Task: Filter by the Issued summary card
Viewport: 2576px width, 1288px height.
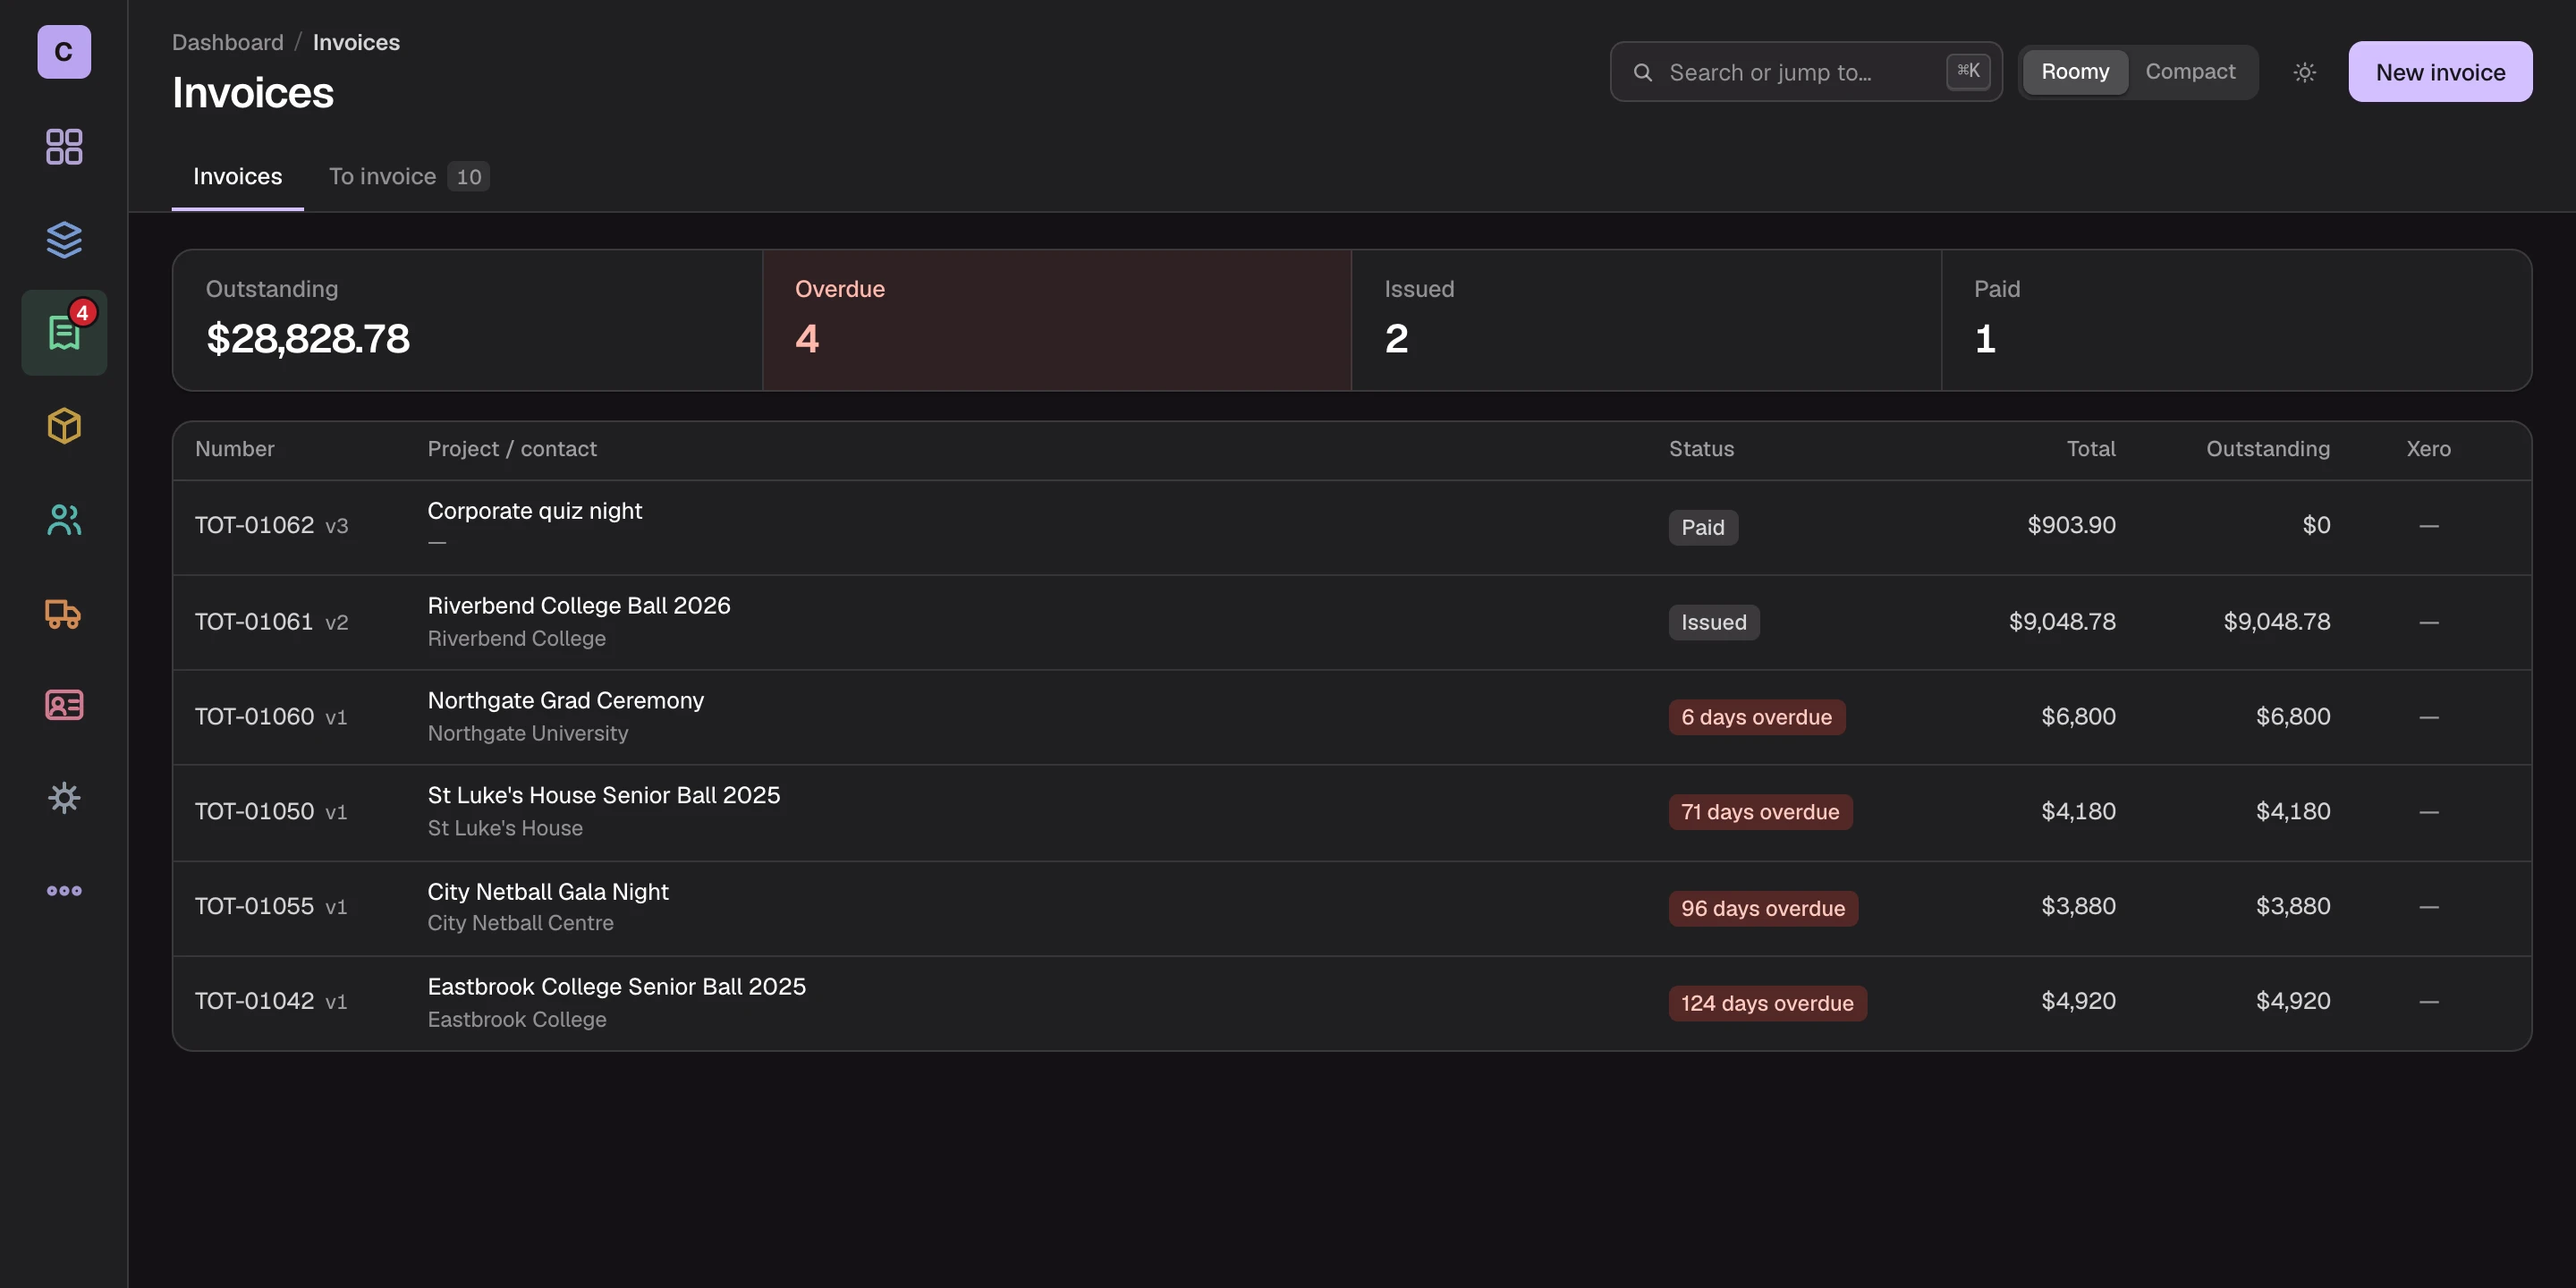Action: (x=1646, y=320)
